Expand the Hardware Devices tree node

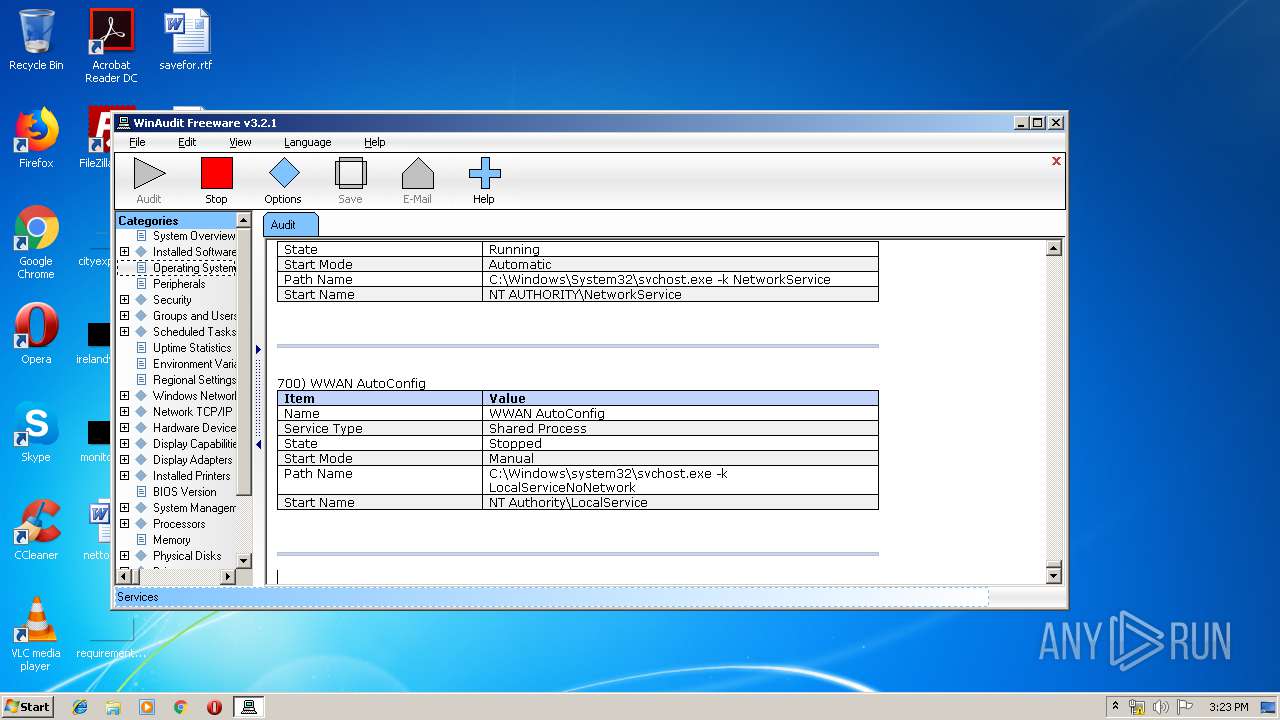tap(124, 428)
